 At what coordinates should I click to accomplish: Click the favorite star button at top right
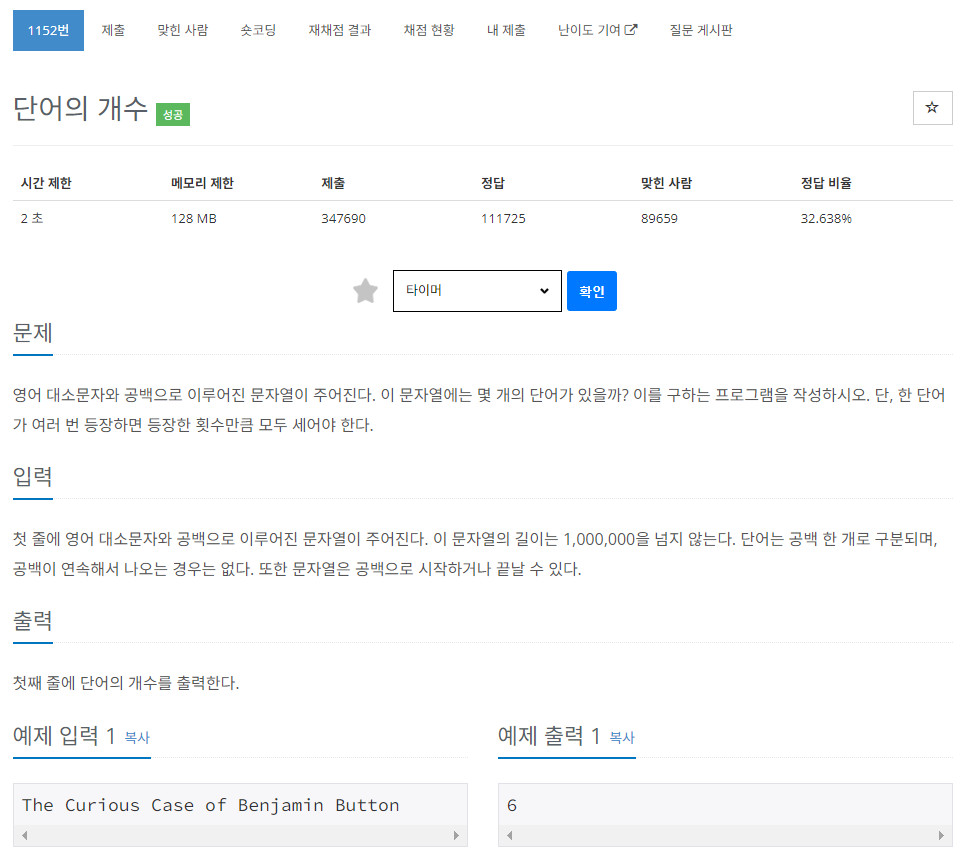pos(932,108)
